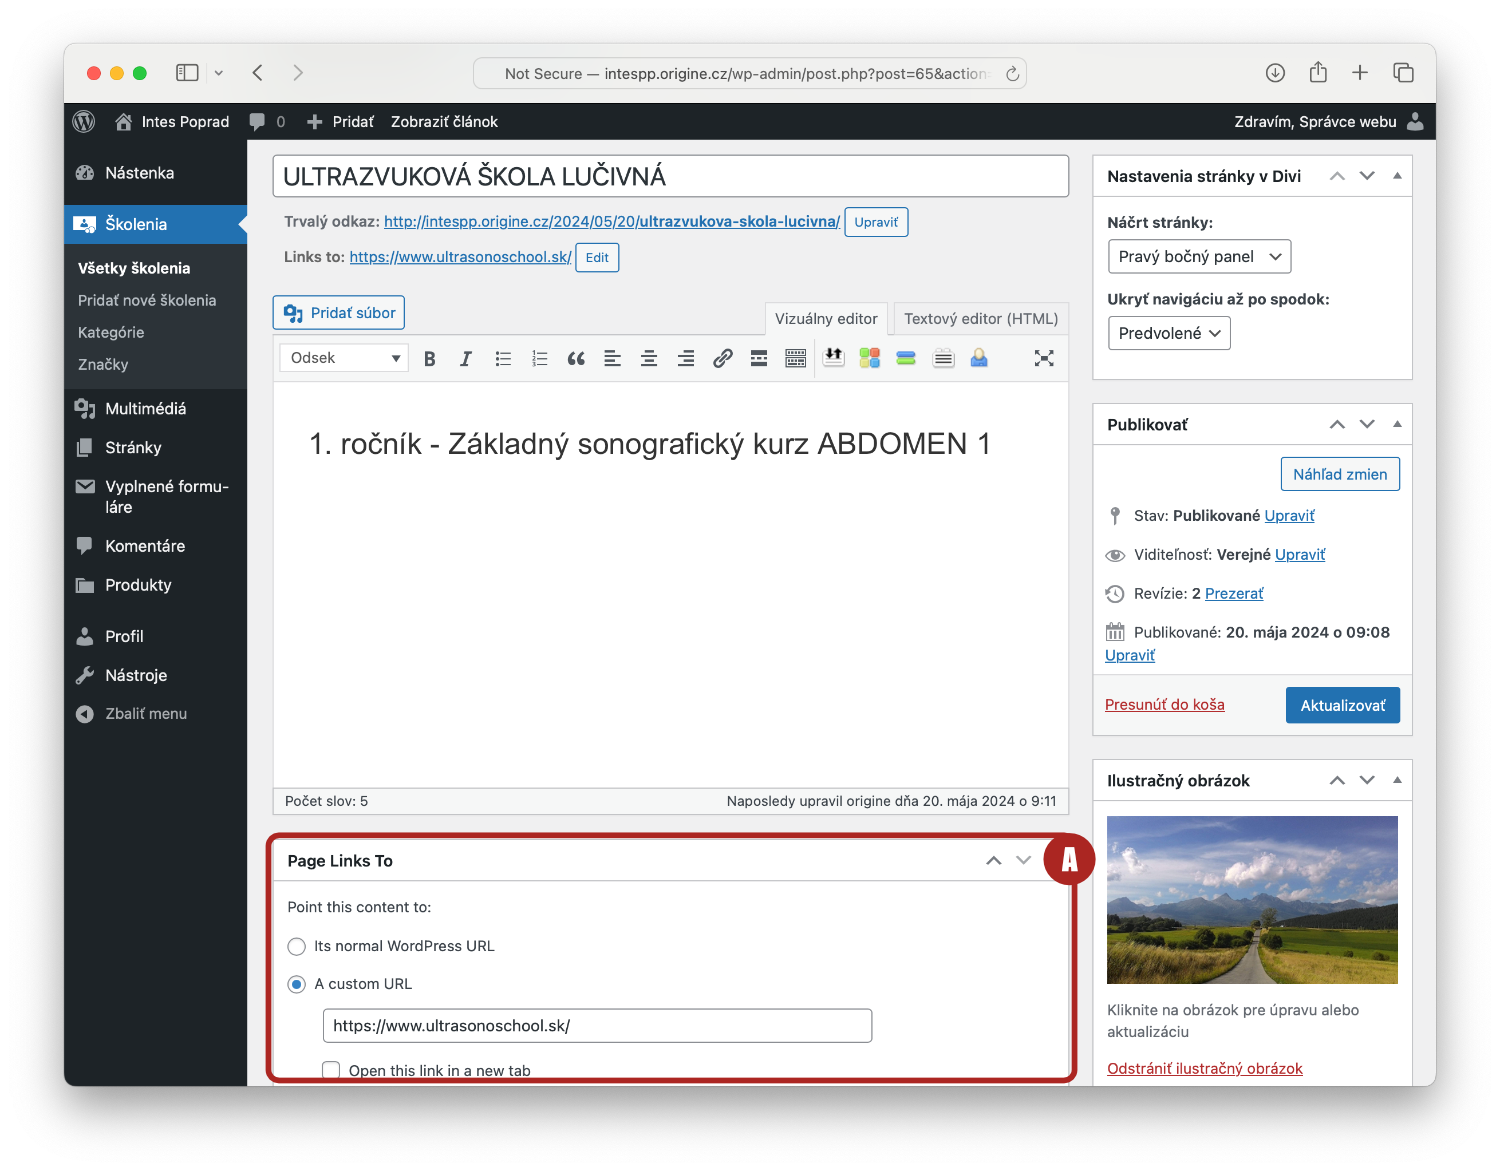
Task: Click Odstrániť ilustračný obrázok link
Action: [1205, 1068]
